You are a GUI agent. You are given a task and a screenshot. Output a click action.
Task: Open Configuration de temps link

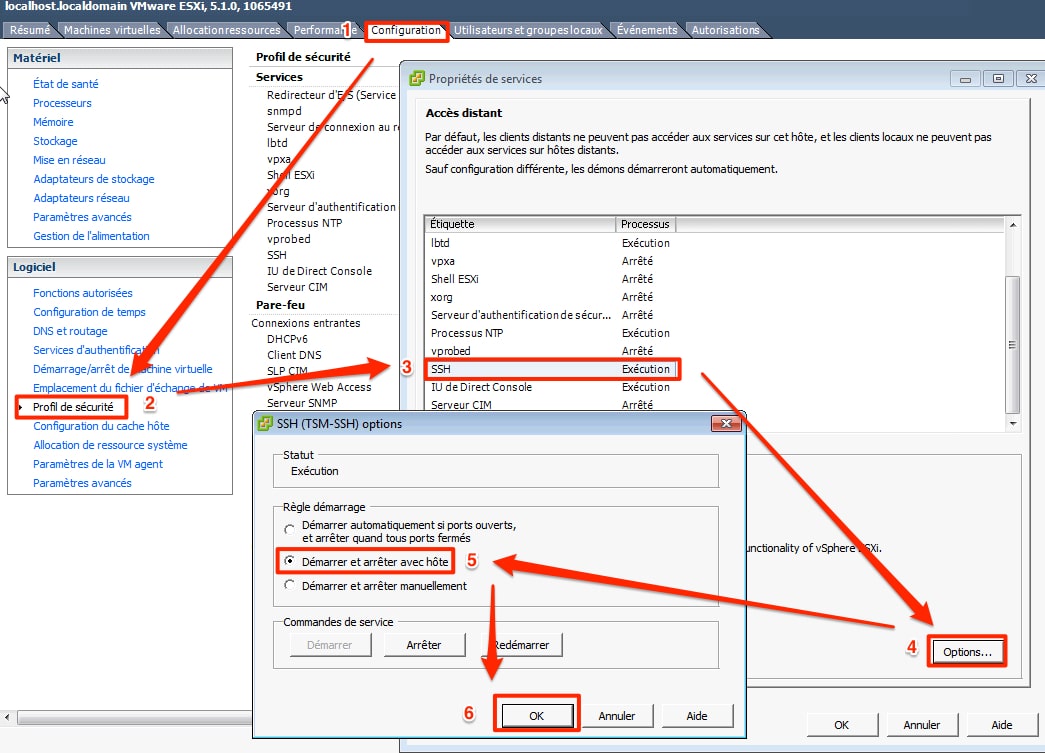[x=89, y=312]
